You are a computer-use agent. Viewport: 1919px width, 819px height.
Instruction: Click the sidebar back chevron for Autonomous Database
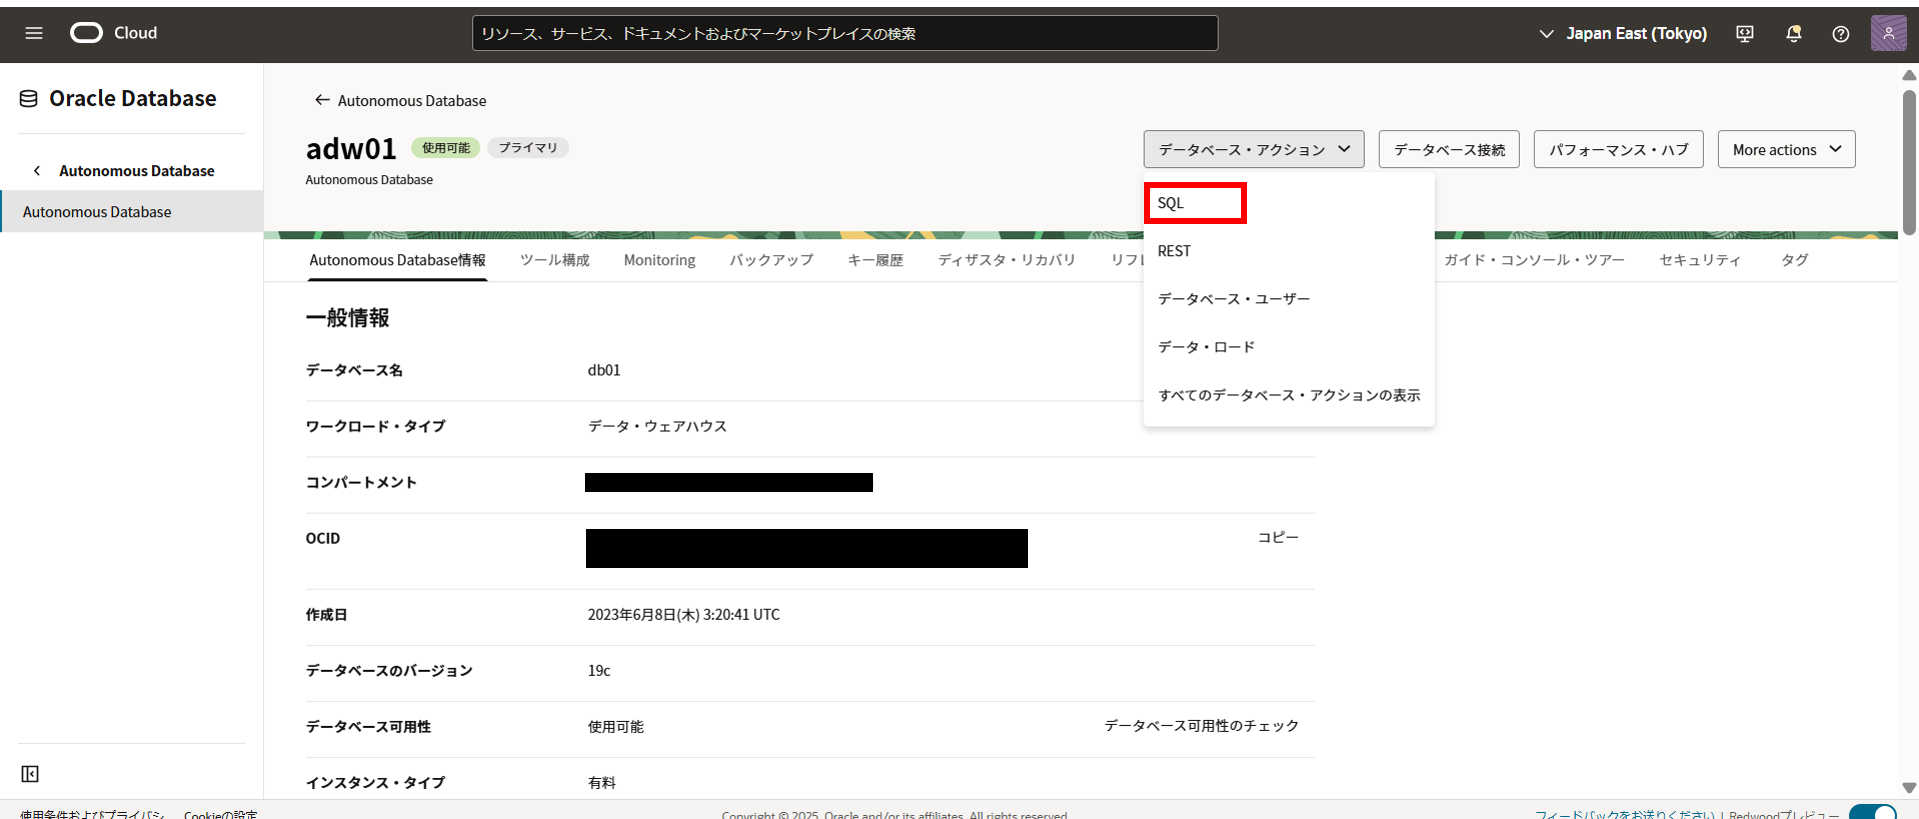pos(37,171)
